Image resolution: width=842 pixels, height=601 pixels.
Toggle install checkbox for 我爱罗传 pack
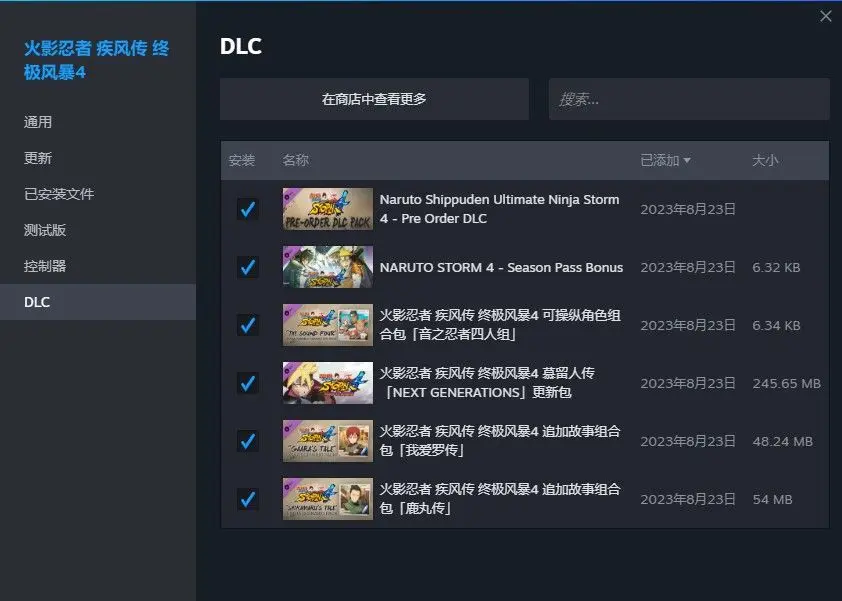(x=248, y=441)
